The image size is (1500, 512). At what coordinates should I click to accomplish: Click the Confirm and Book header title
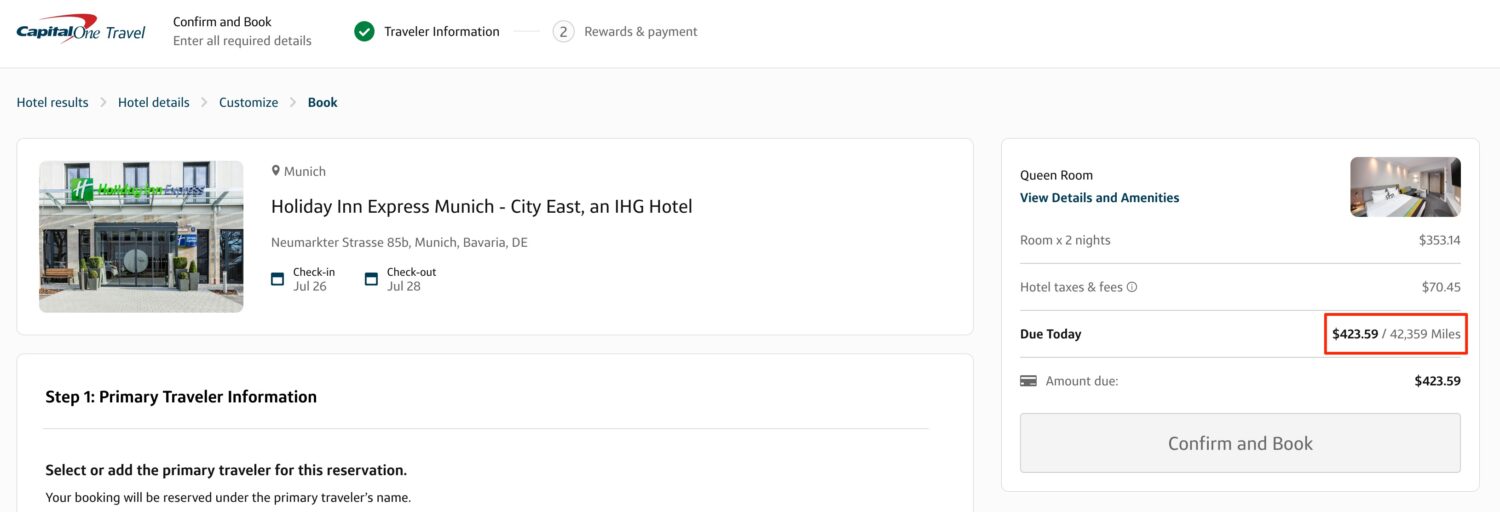click(x=222, y=22)
